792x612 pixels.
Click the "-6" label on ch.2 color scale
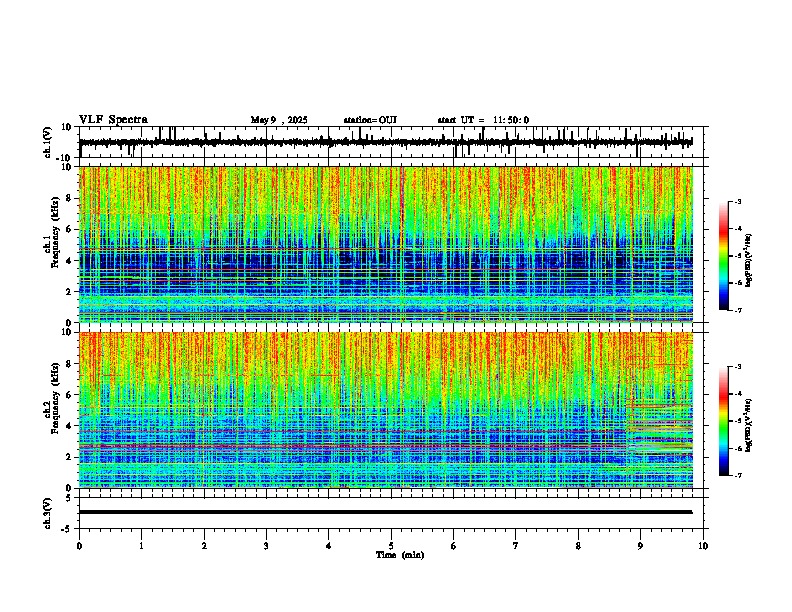(x=738, y=448)
